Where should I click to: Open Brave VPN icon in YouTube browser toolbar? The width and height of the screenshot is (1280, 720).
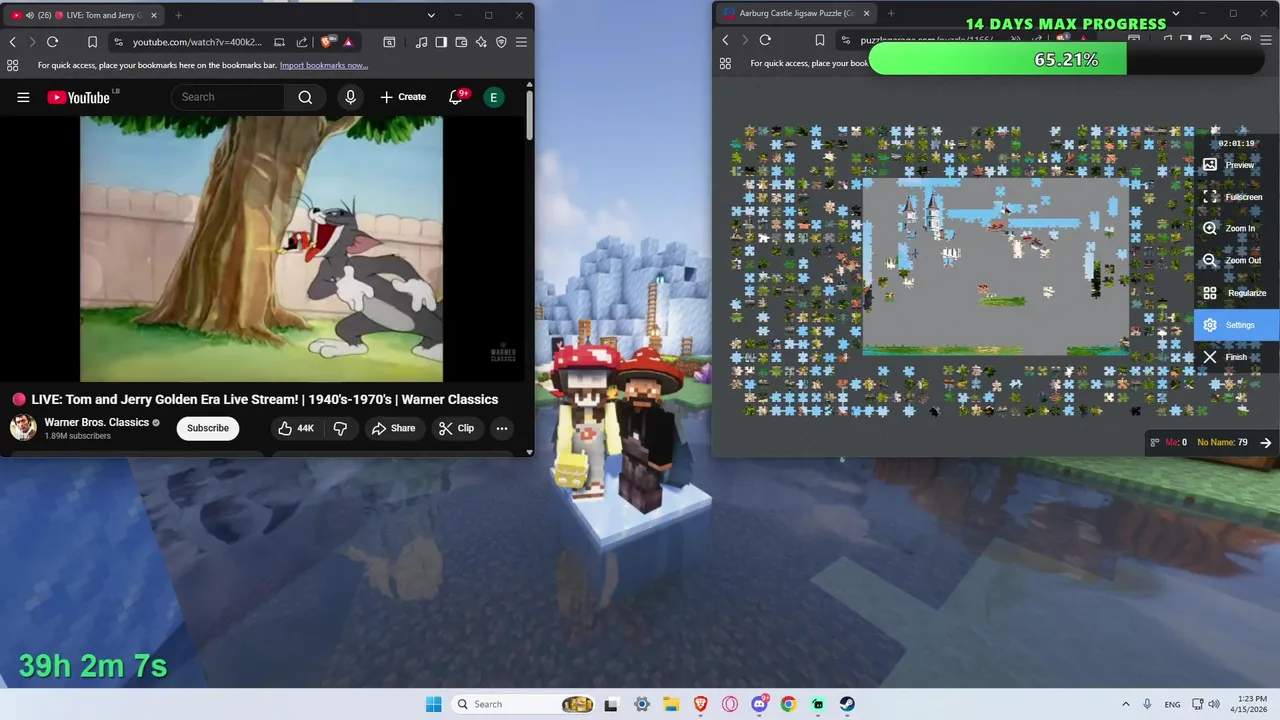click(501, 42)
